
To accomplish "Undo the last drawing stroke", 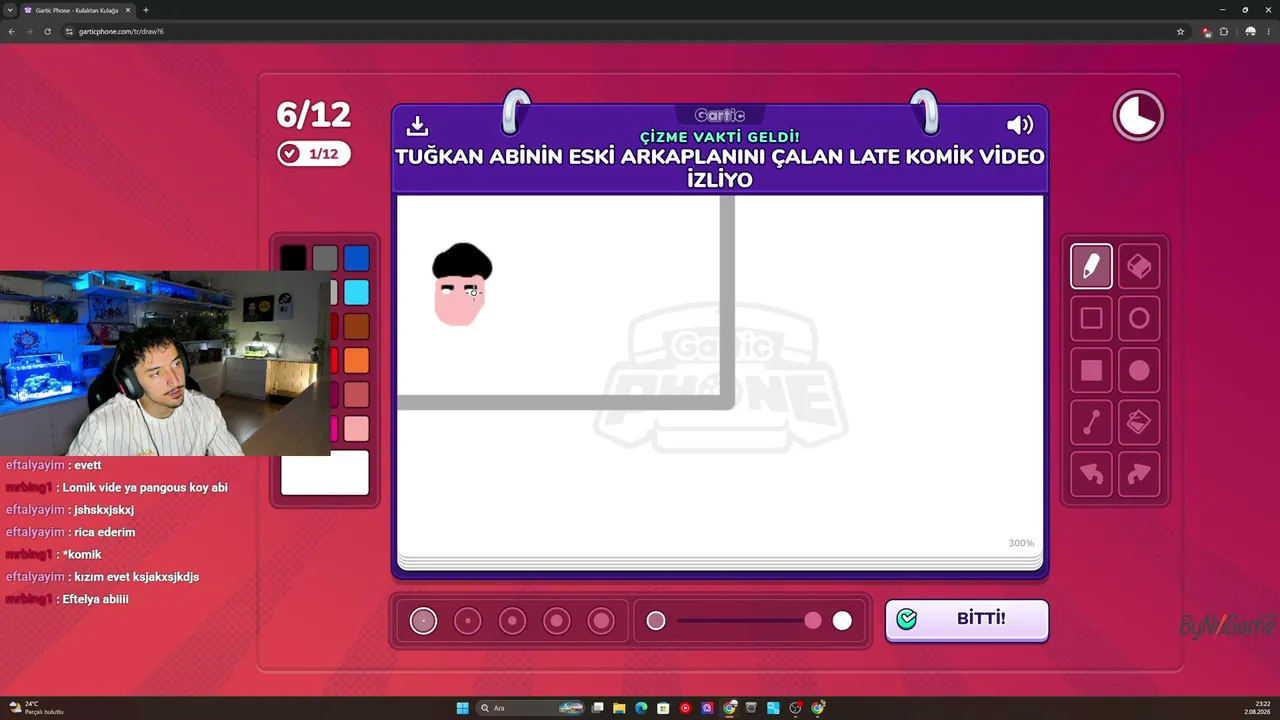I will pos(1091,475).
